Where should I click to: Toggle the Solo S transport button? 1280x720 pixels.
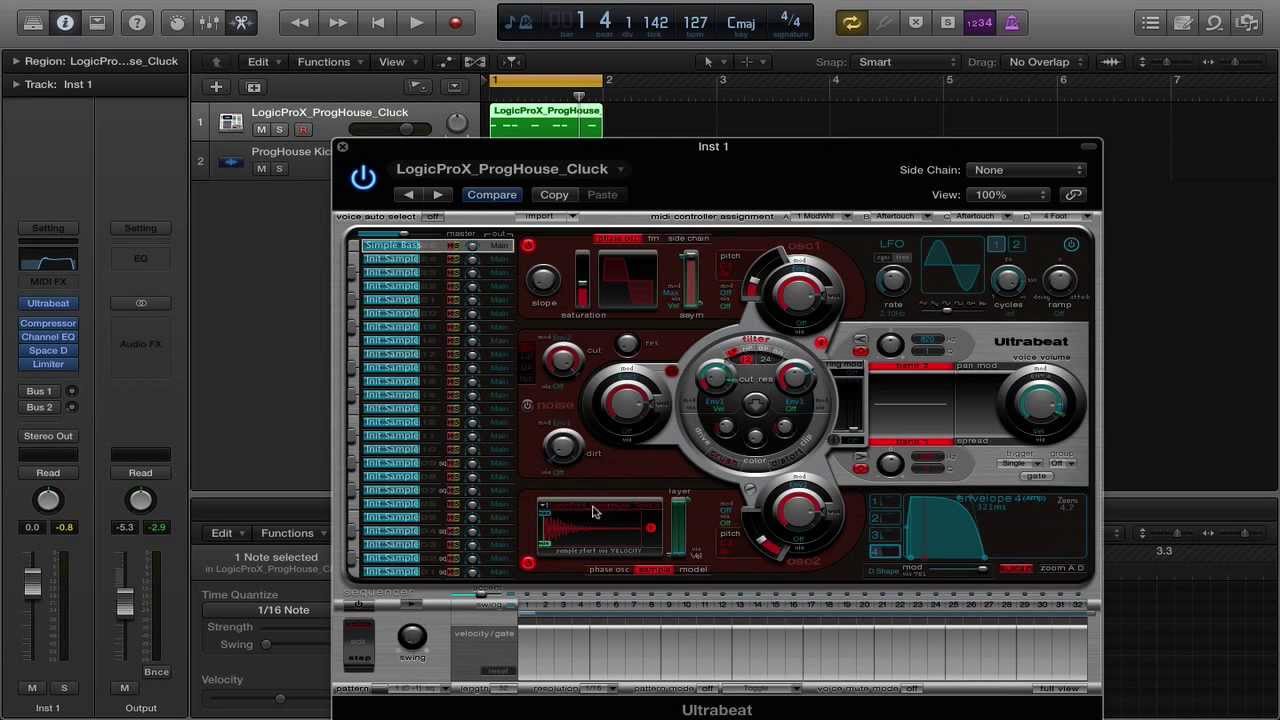tap(947, 22)
